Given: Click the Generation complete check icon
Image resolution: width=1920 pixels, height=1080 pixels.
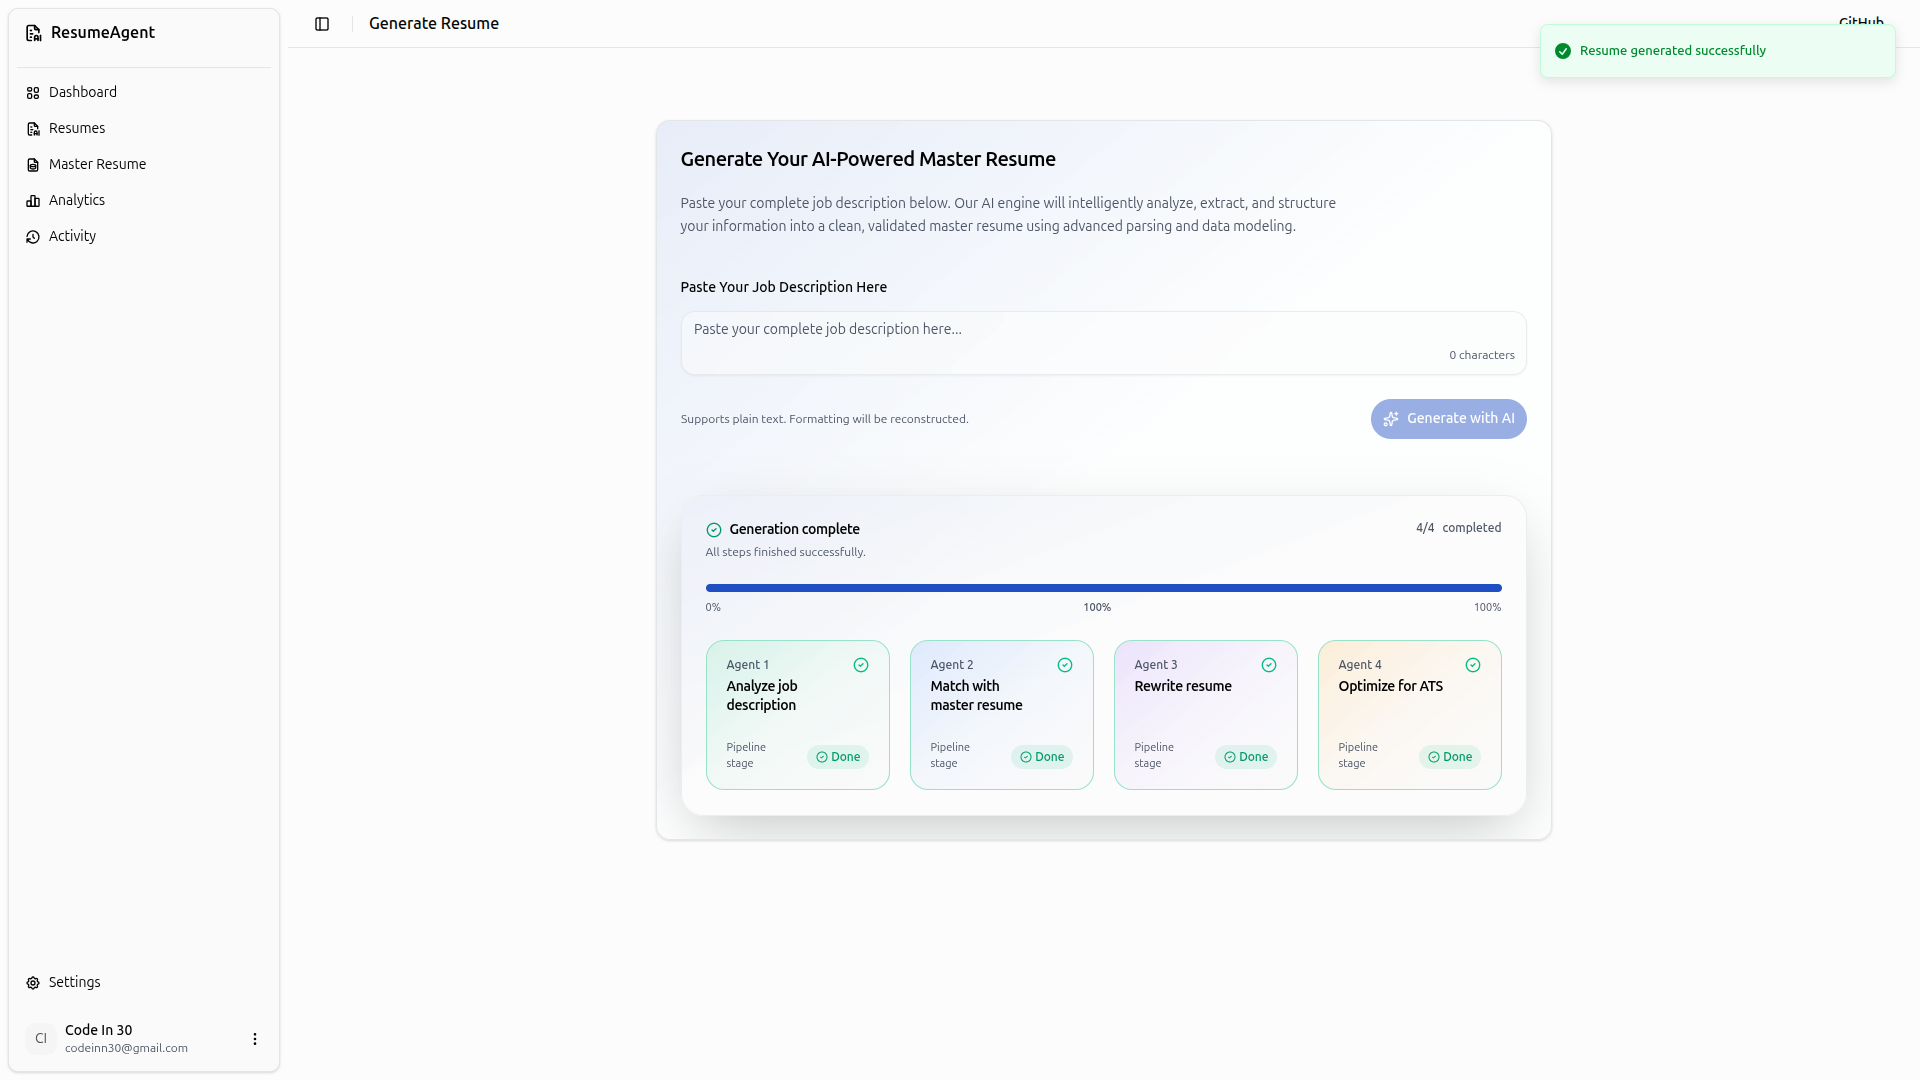Looking at the screenshot, I should tap(714, 530).
